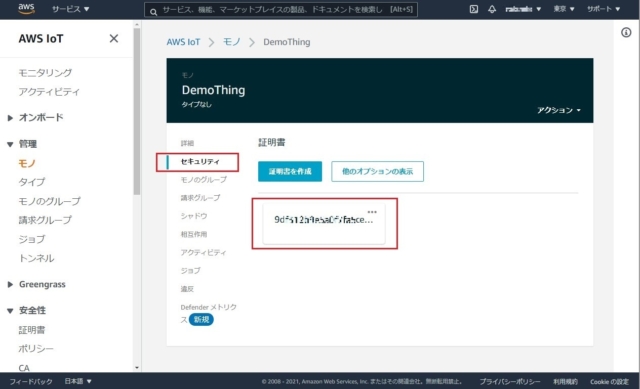Screen dimensions: 640x389
Task: Select the セキュリティ tab
Action: [x=200, y=162]
